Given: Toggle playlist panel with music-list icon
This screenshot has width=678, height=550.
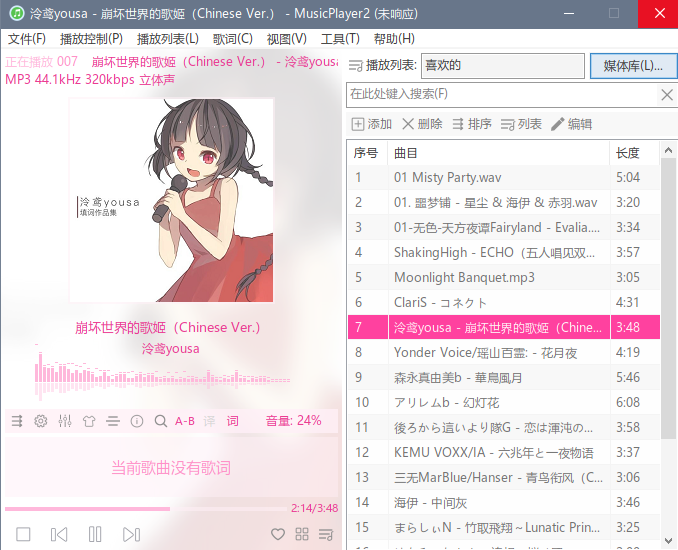Looking at the screenshot, I should 326,534.
